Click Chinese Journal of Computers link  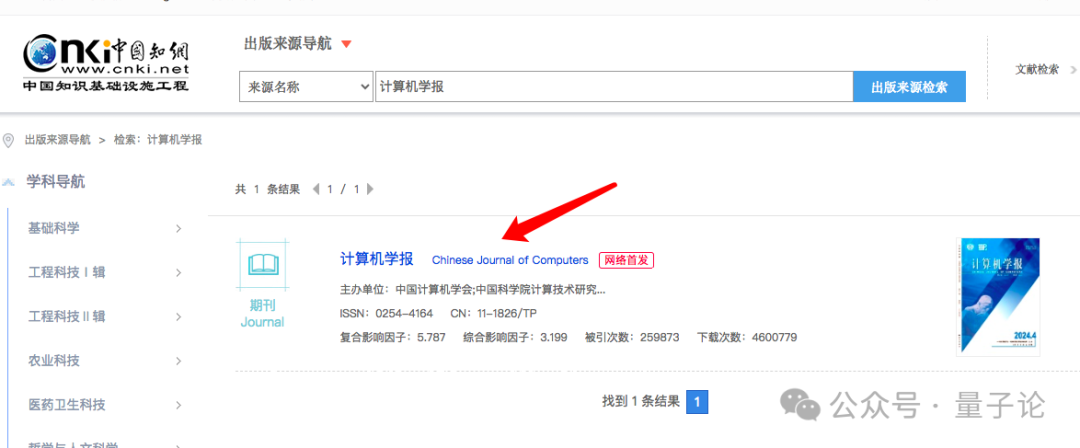pos(510,260)
